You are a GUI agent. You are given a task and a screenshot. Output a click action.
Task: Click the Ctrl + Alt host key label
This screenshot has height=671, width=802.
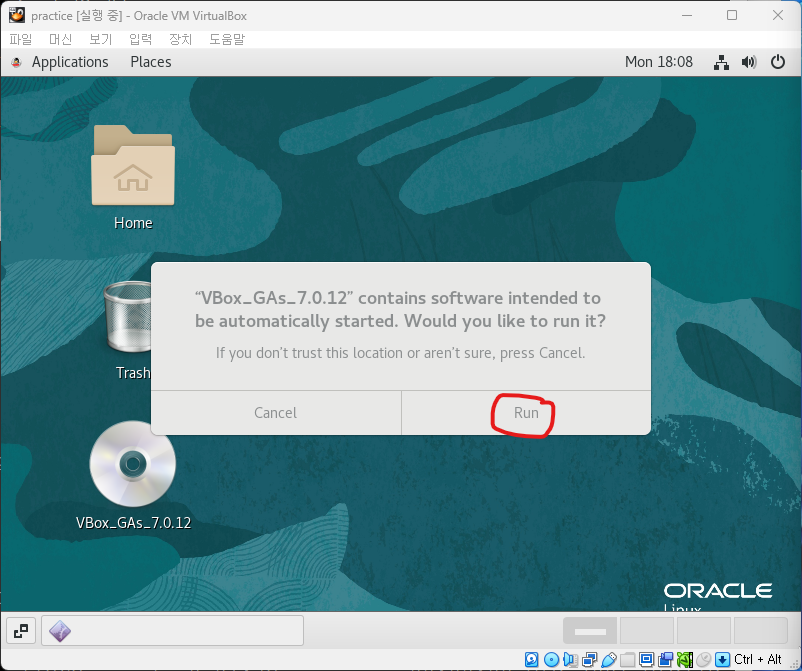pos(758,659)
